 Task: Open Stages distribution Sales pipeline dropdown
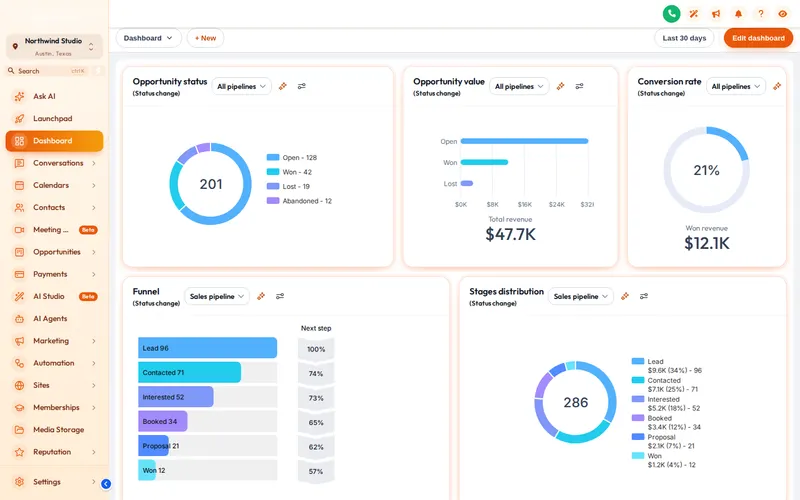[580, 296]
